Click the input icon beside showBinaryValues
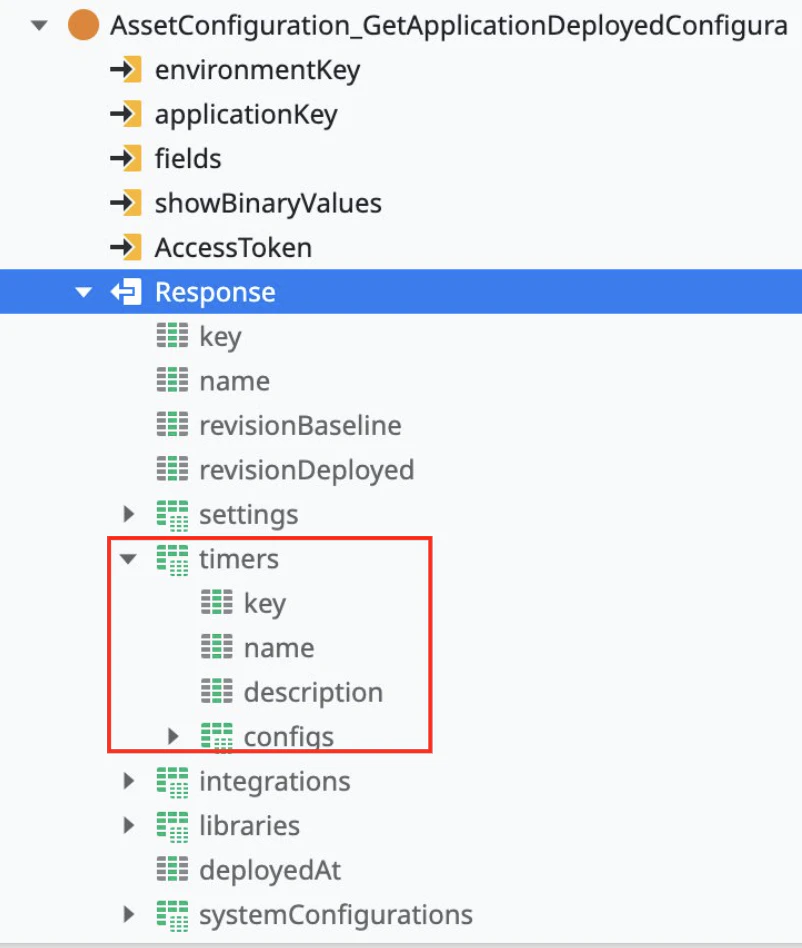Screen dimensions: 802x948 pyautogui.click(x=126, y=203)
